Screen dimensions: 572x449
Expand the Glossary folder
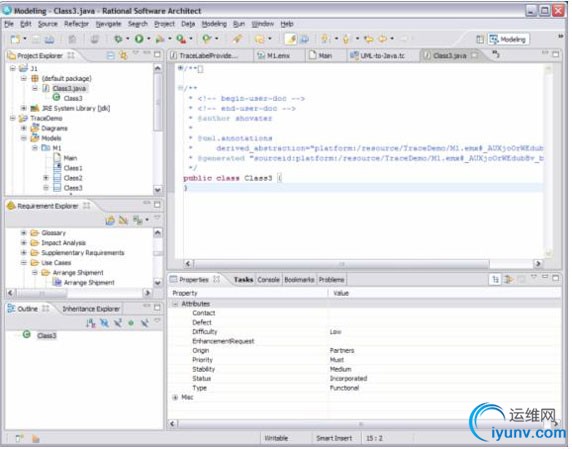pyautogui.click(x=24, y=233)
